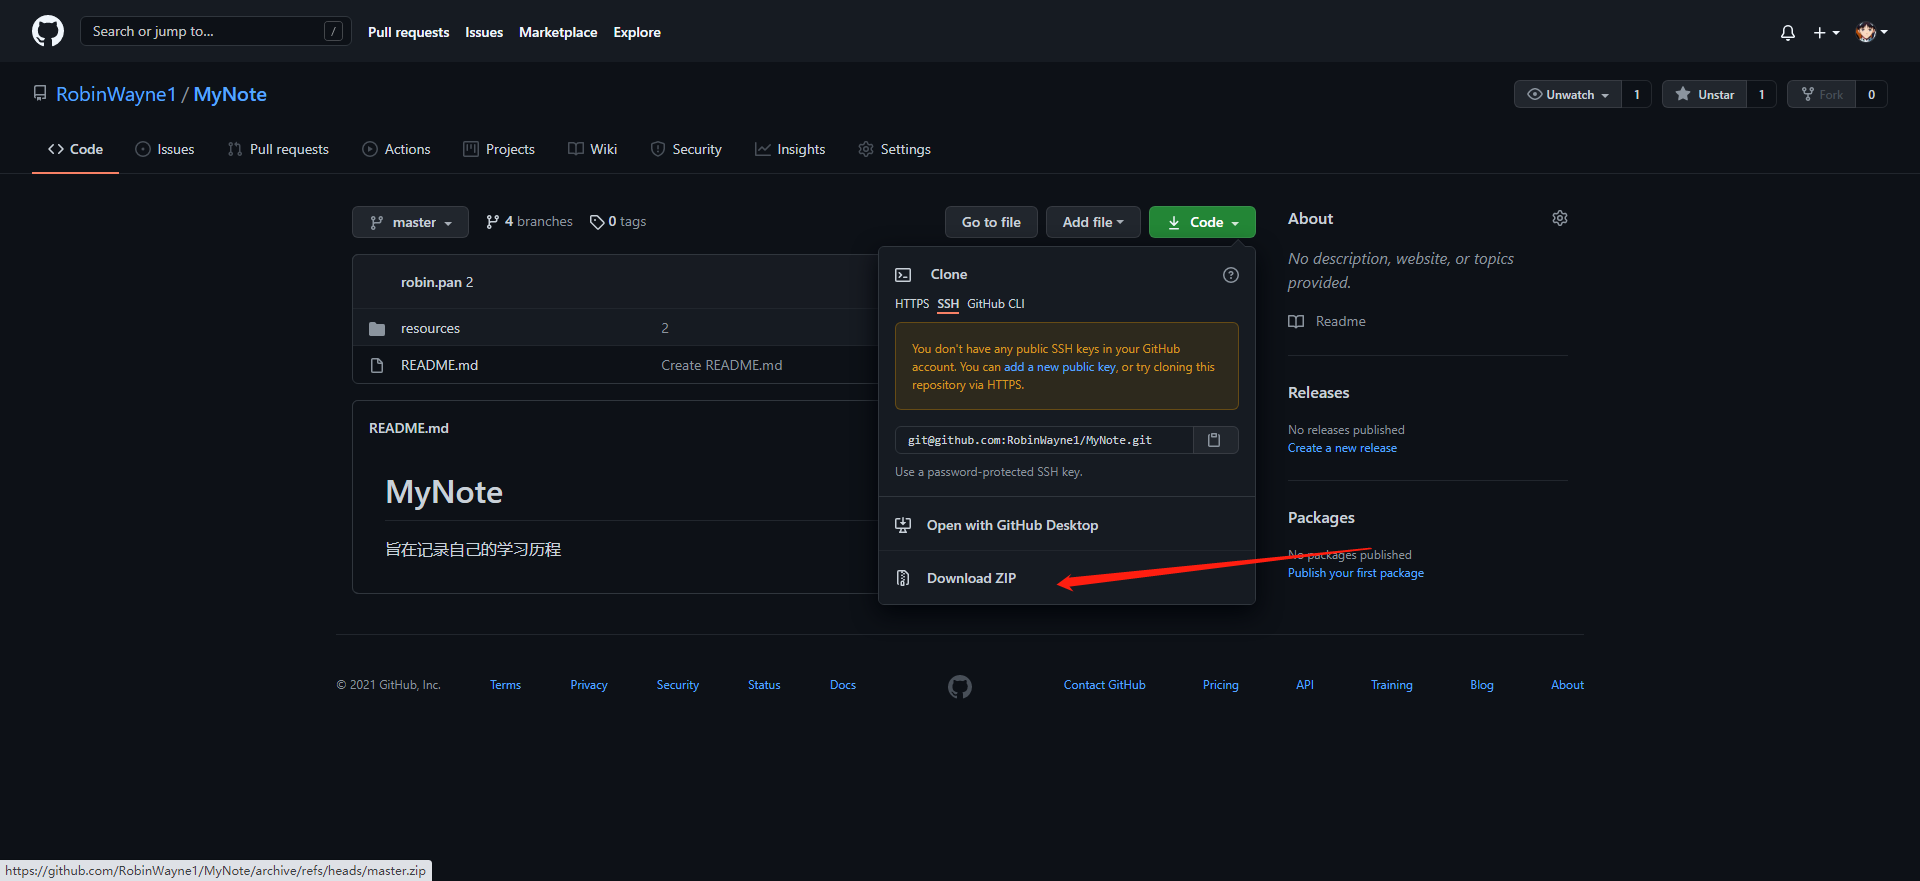Open the repository Settings tab
Image resolution: width=1920 pixels, height=881 pixels.
tap(894, 149)
